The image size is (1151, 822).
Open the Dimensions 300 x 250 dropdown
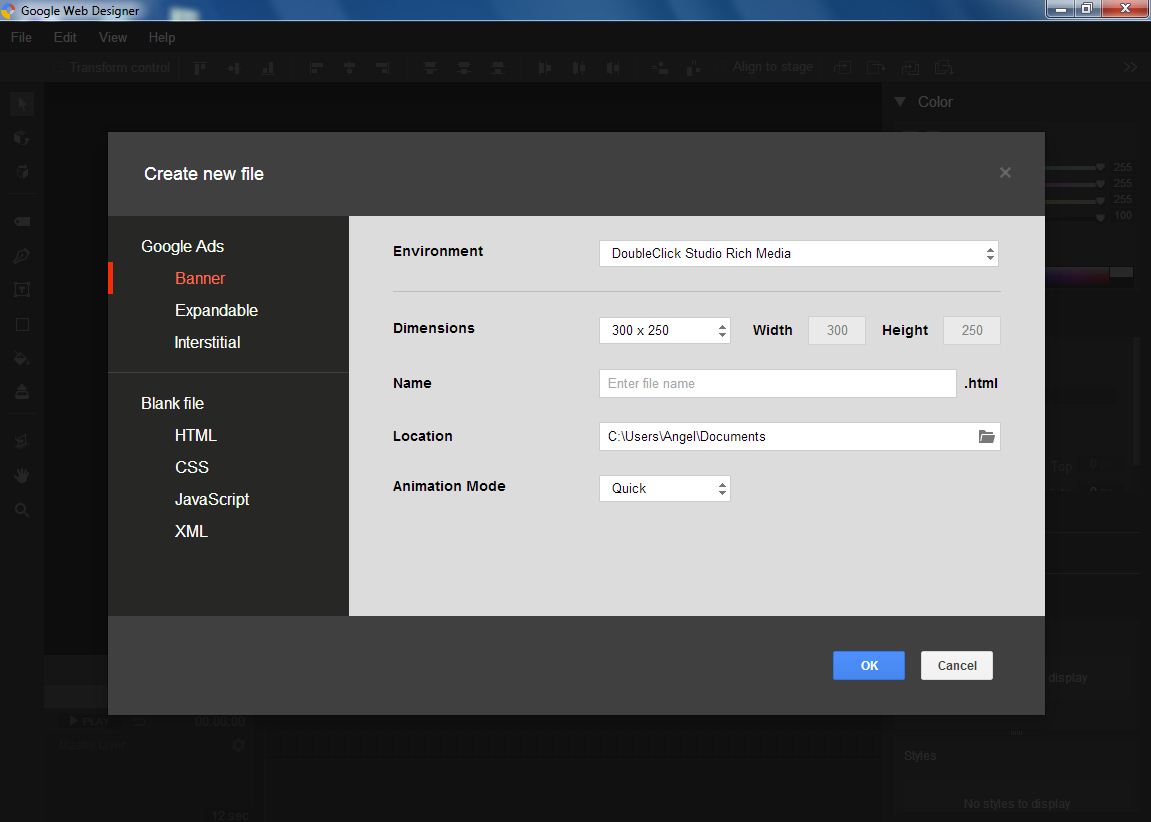pyautogui.click(x=664, y=330)
